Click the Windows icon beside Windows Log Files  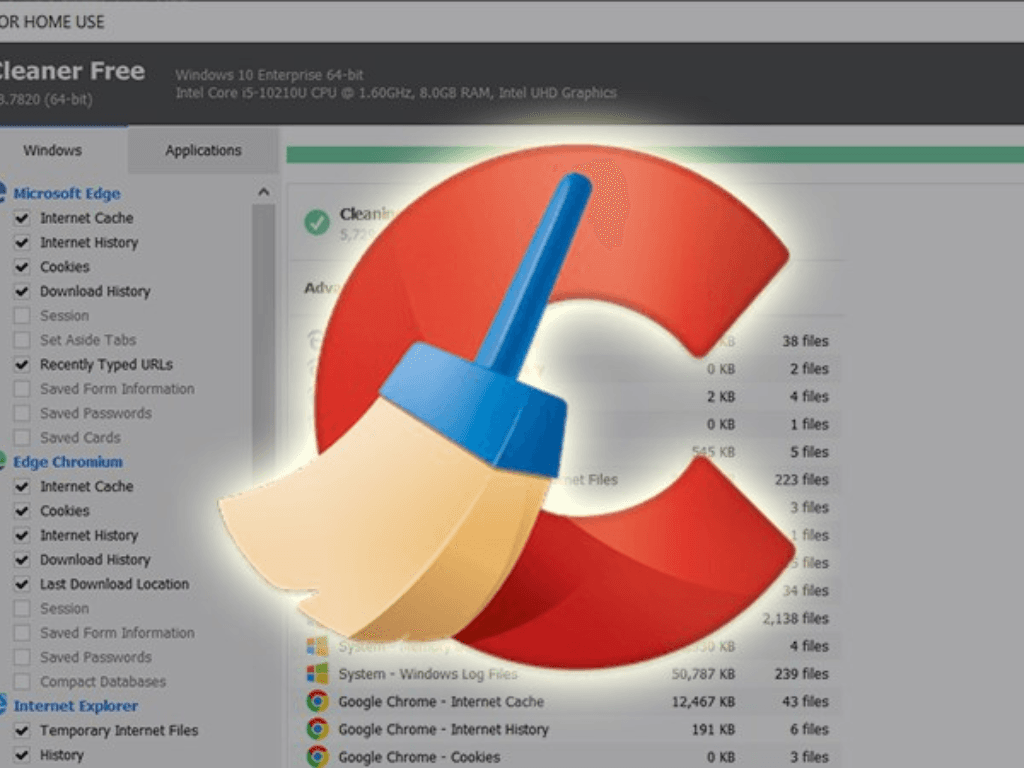pyautogui.click(x=317, y=674)
